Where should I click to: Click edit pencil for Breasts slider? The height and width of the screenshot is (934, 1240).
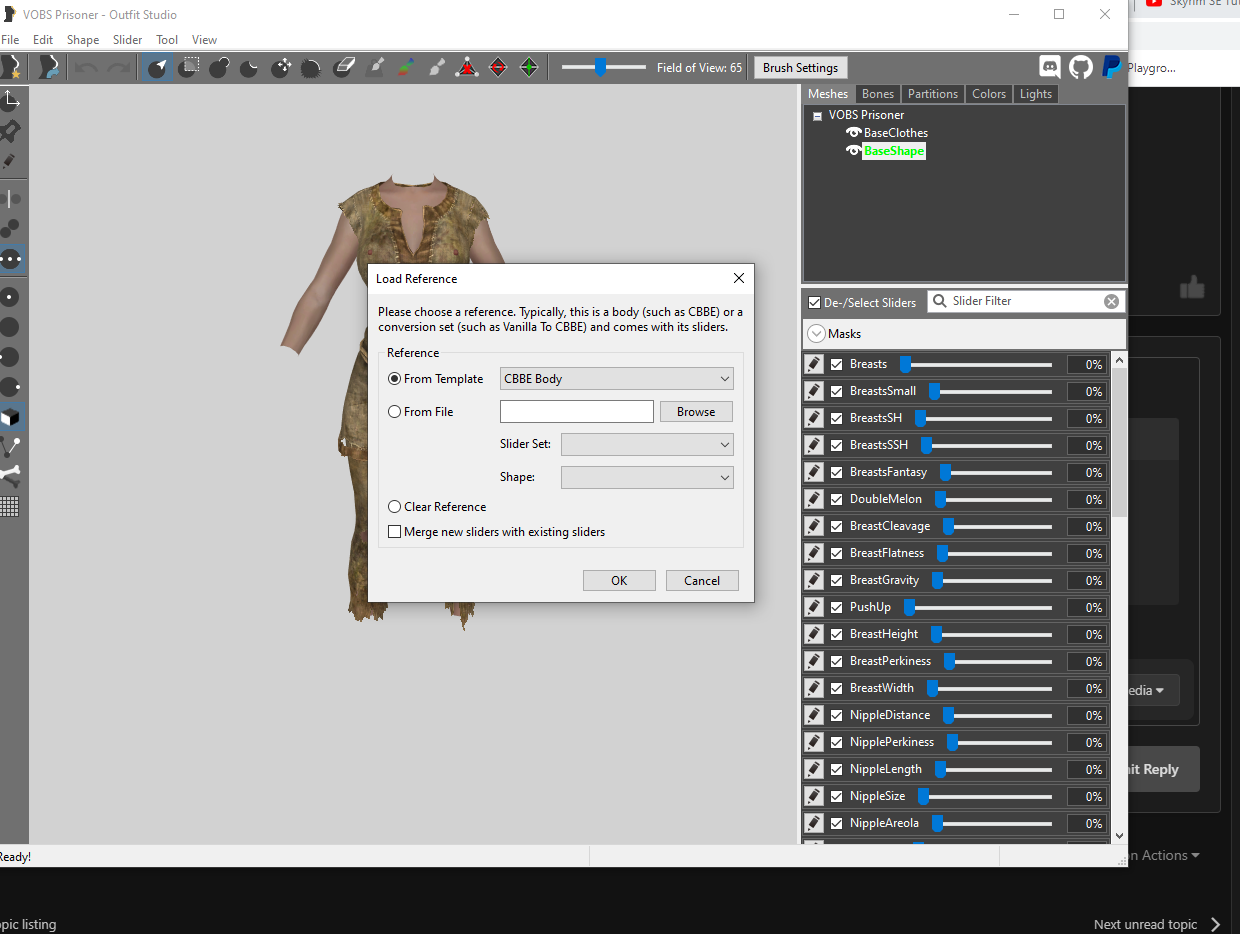click(x=814, y=364)
